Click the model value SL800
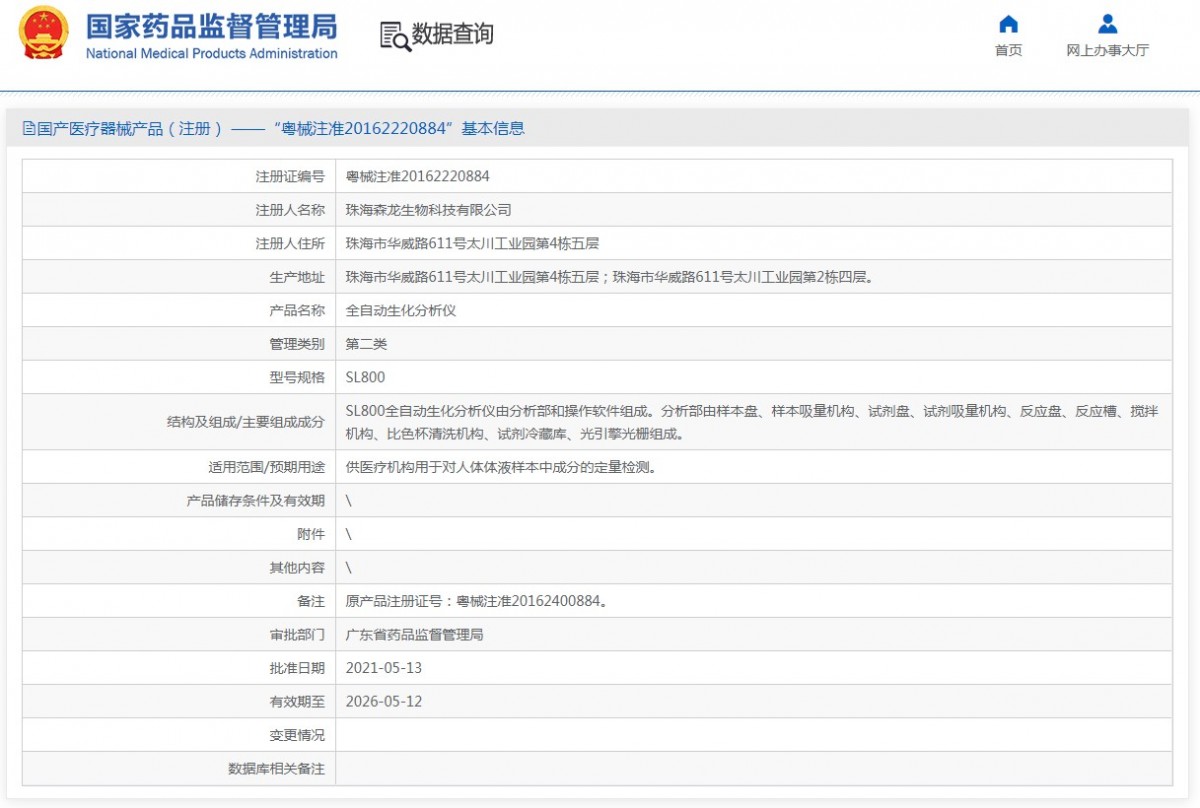Image resolution: width=1200 pixels, height=808 pixels. pos(365,378)
